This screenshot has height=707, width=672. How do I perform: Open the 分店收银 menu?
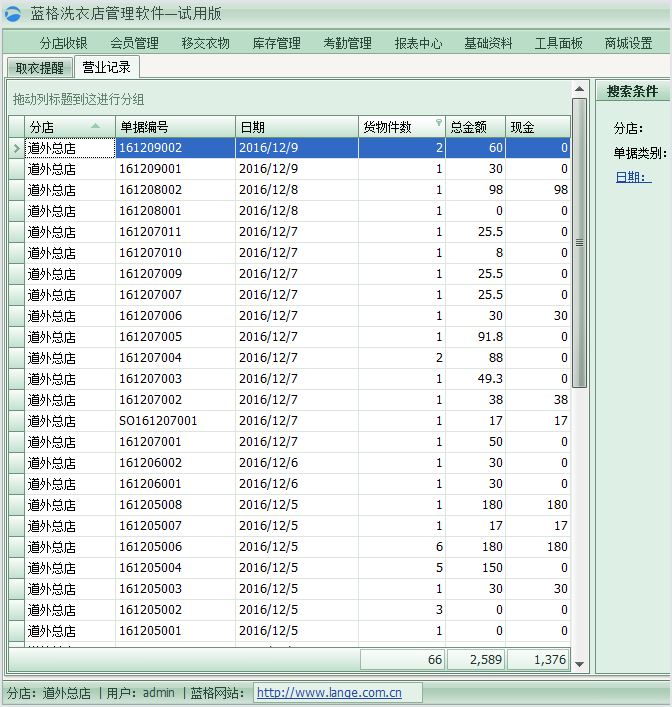pyautogui.click(x=64, y=44)
